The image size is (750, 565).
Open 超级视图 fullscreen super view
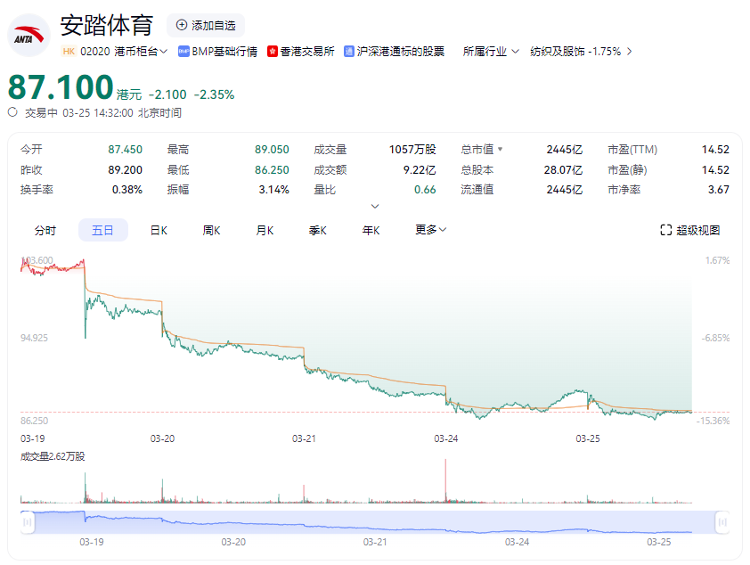[x=690, y=230]
